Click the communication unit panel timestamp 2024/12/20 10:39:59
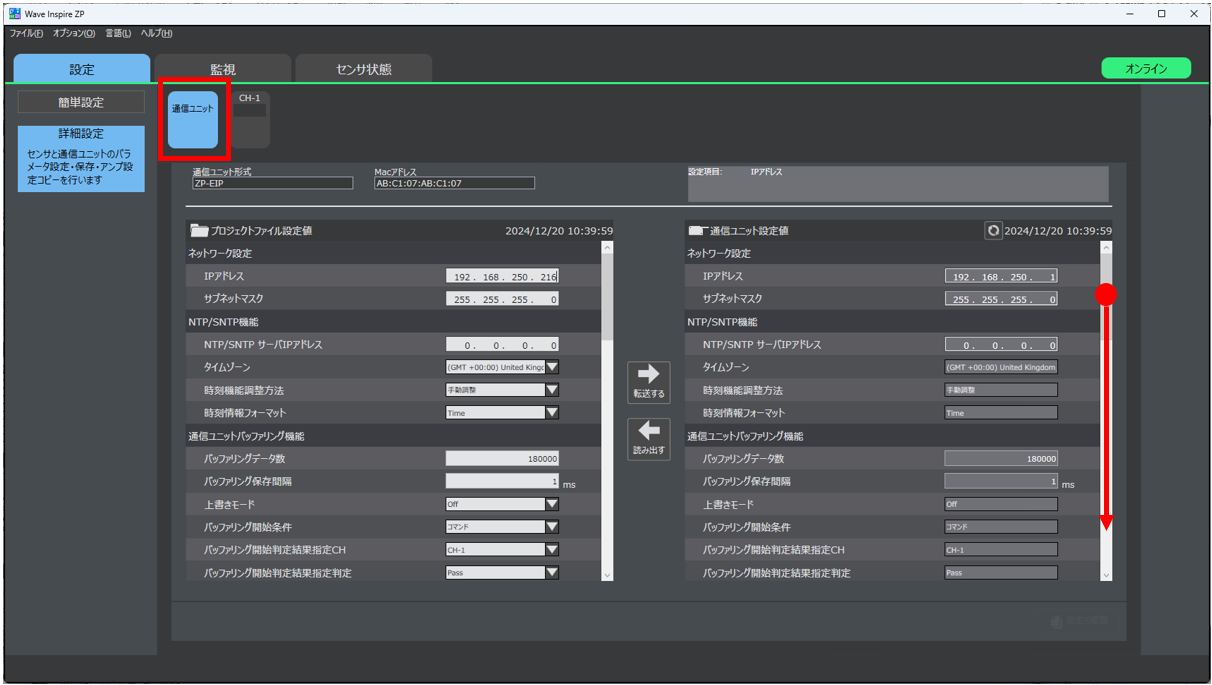Viewport: 1212px width, 685px height. (1058, 231)
